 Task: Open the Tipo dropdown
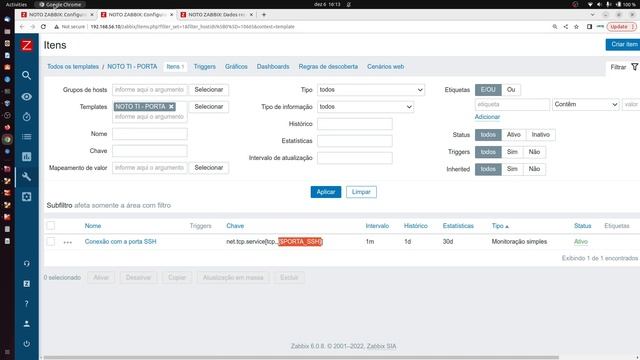371,90
